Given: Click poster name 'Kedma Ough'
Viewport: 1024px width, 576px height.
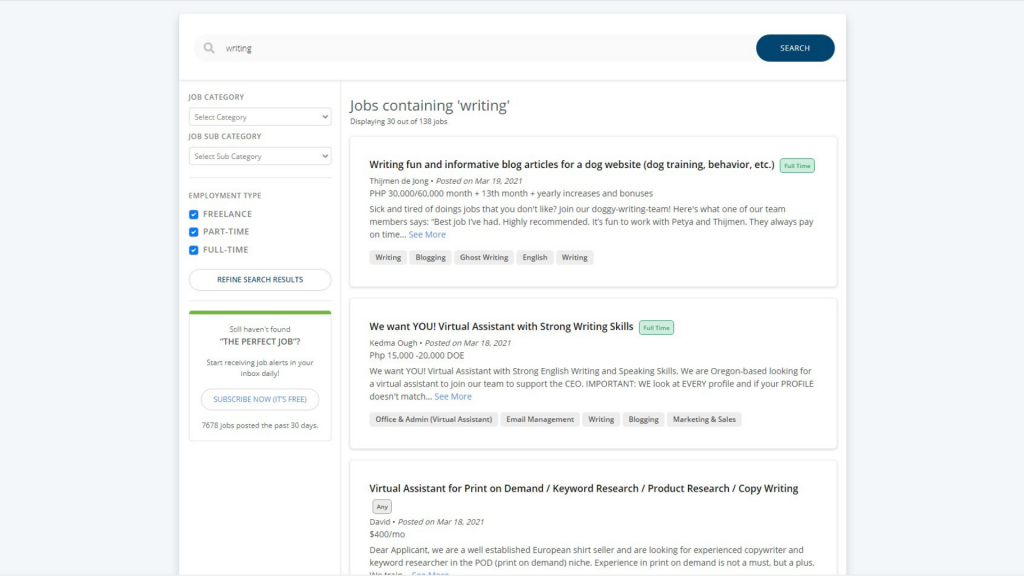Looking at the screenshot, I should (393, 343).
